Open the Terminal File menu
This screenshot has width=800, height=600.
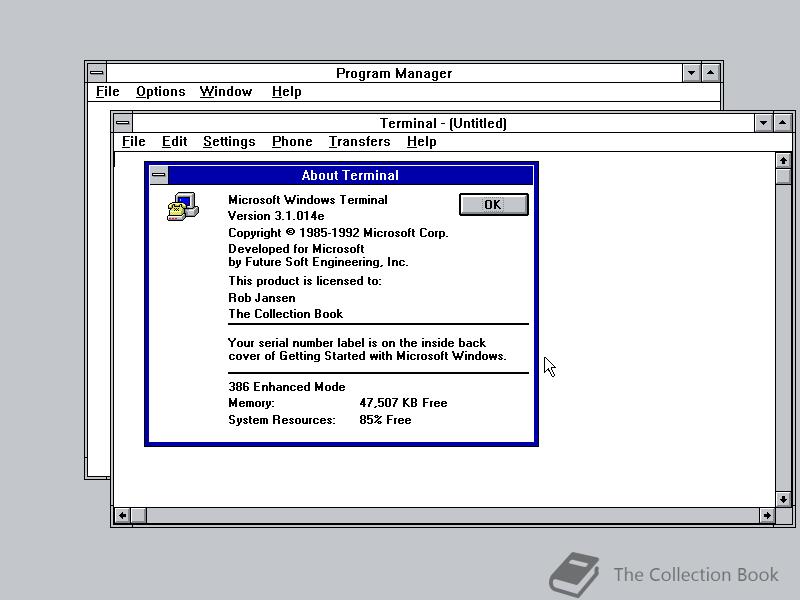point(134,141)
